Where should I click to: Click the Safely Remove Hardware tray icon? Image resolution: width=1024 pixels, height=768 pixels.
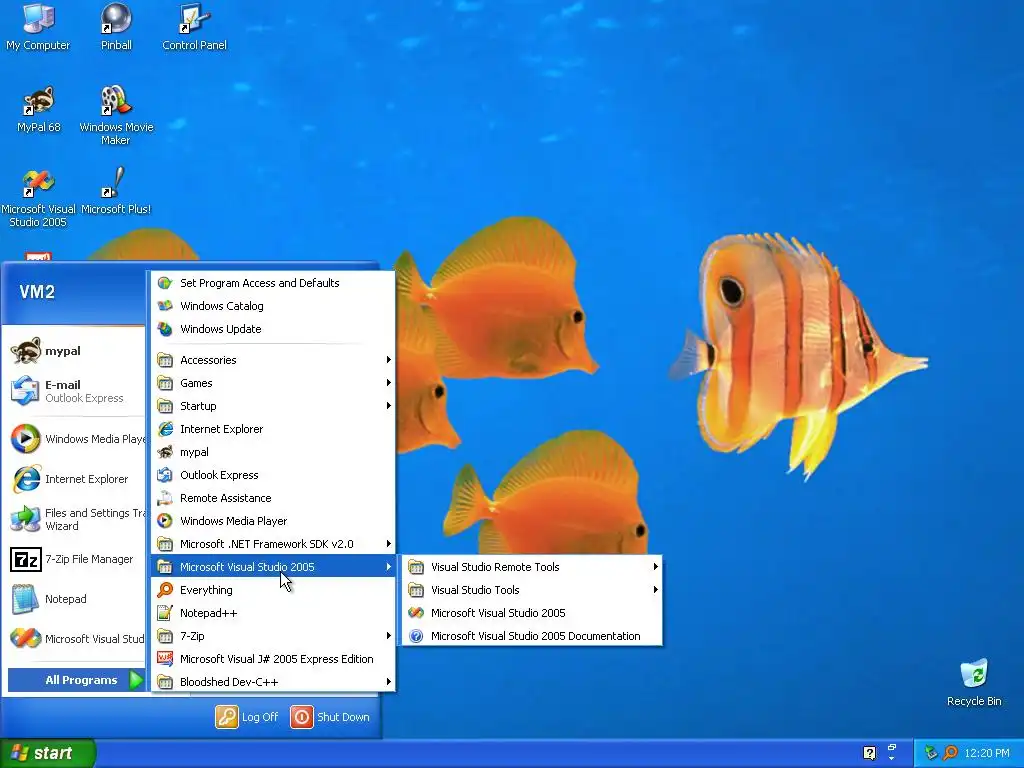931,753
